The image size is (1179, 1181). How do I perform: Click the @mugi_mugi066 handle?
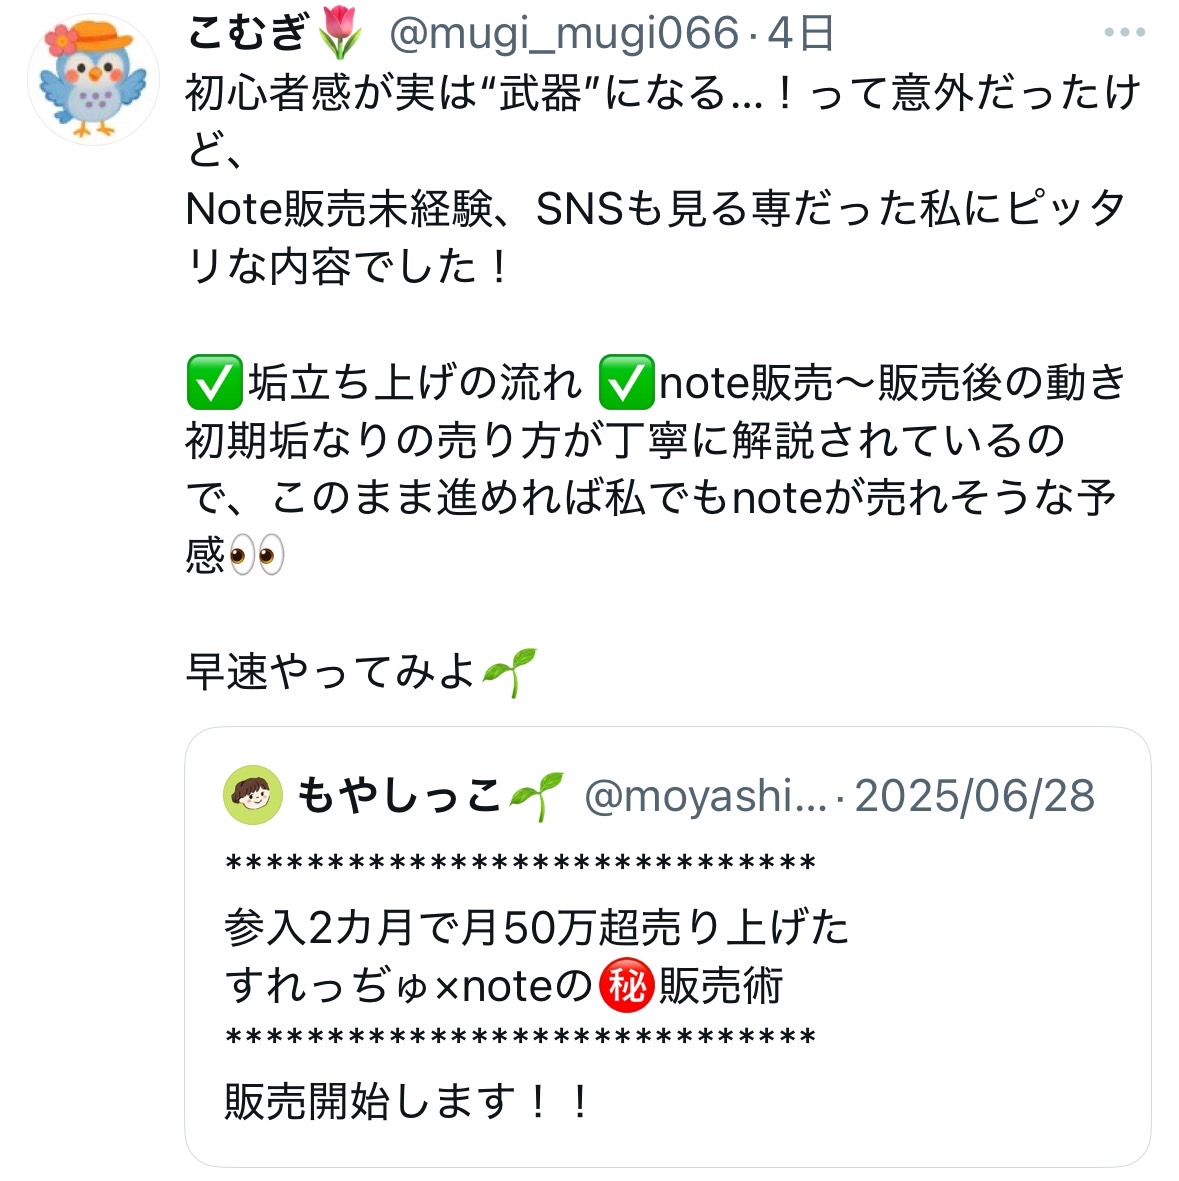[x=564, y=33]
